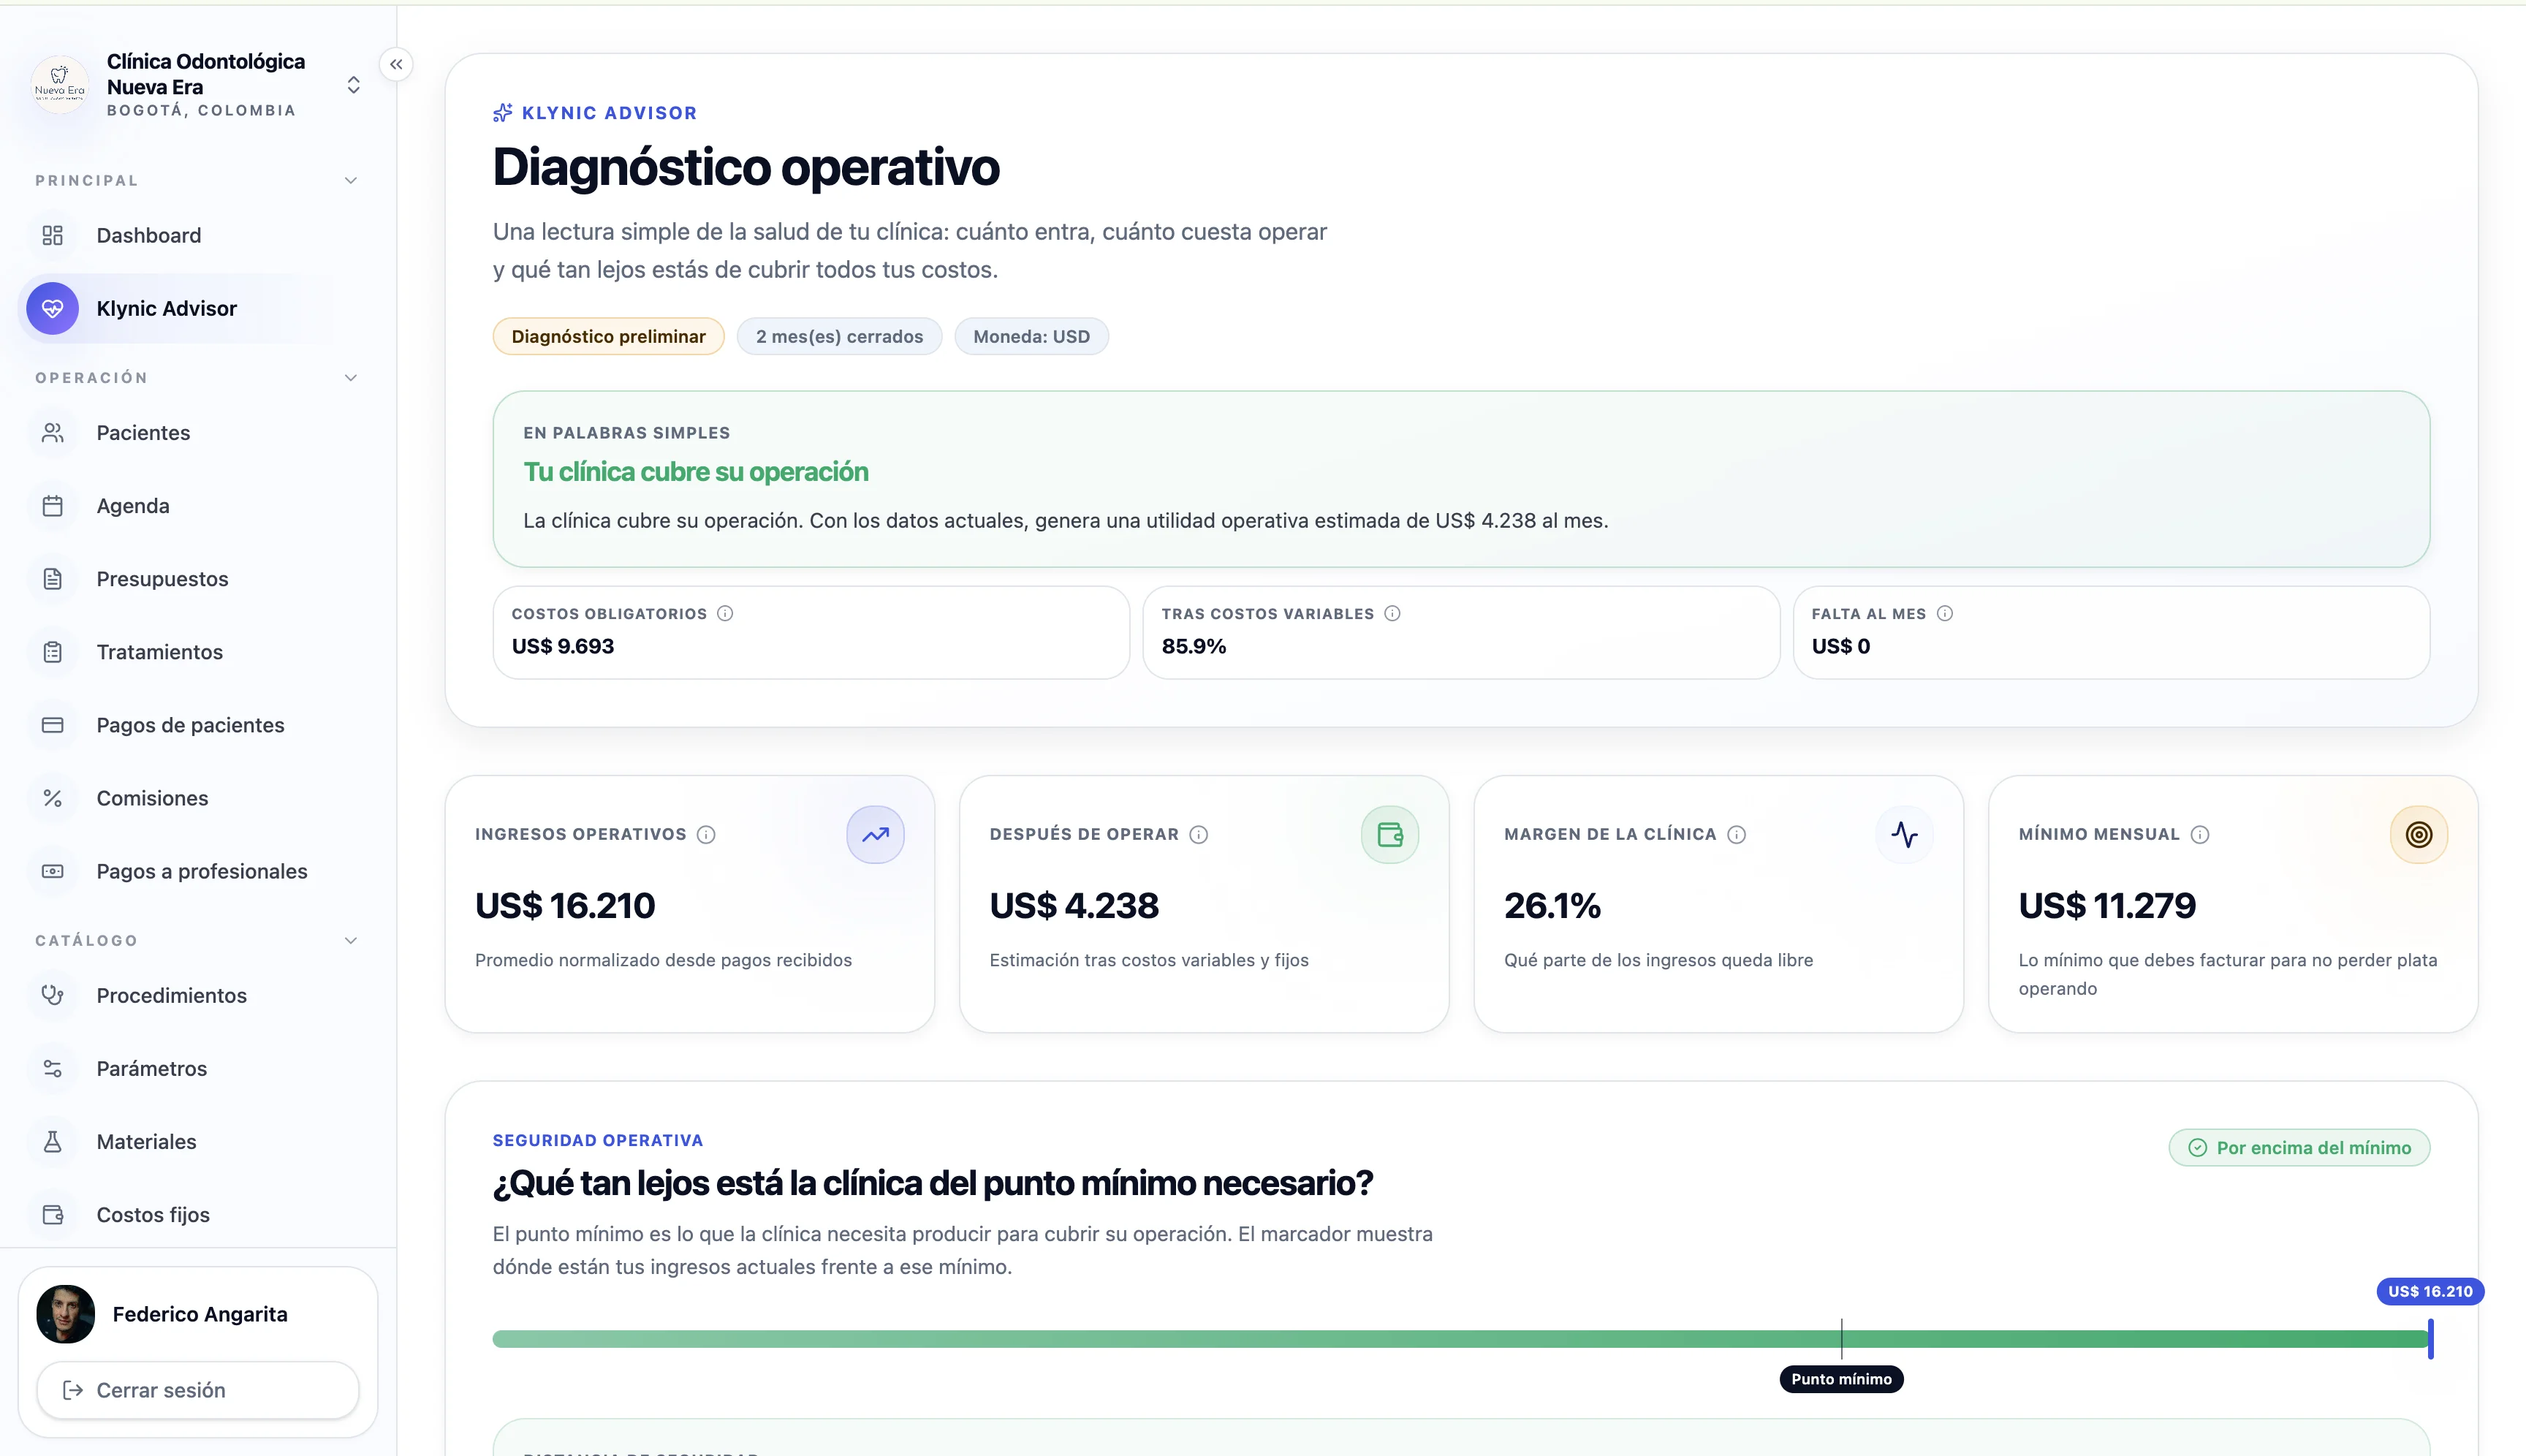This screenshot has width=2526, height=1456.
Task: Click the Cerrar sesión button
Action: point(198,1389)
